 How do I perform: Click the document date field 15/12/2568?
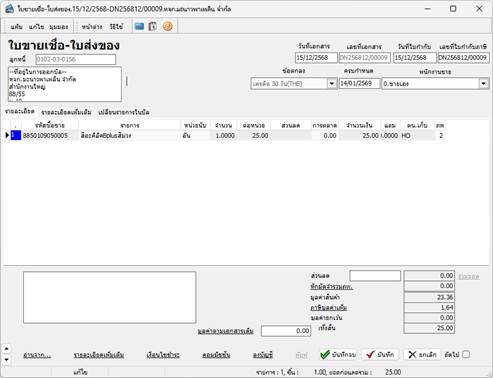click(316, 58)
